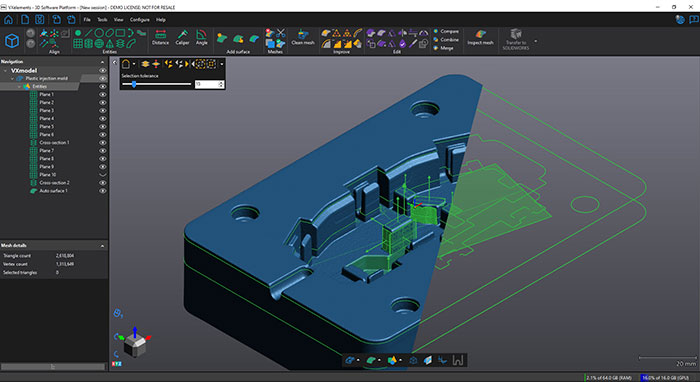Toggle visibility of Auto surface 1
This screenshot has width=700, height=382.
[103, 191]
